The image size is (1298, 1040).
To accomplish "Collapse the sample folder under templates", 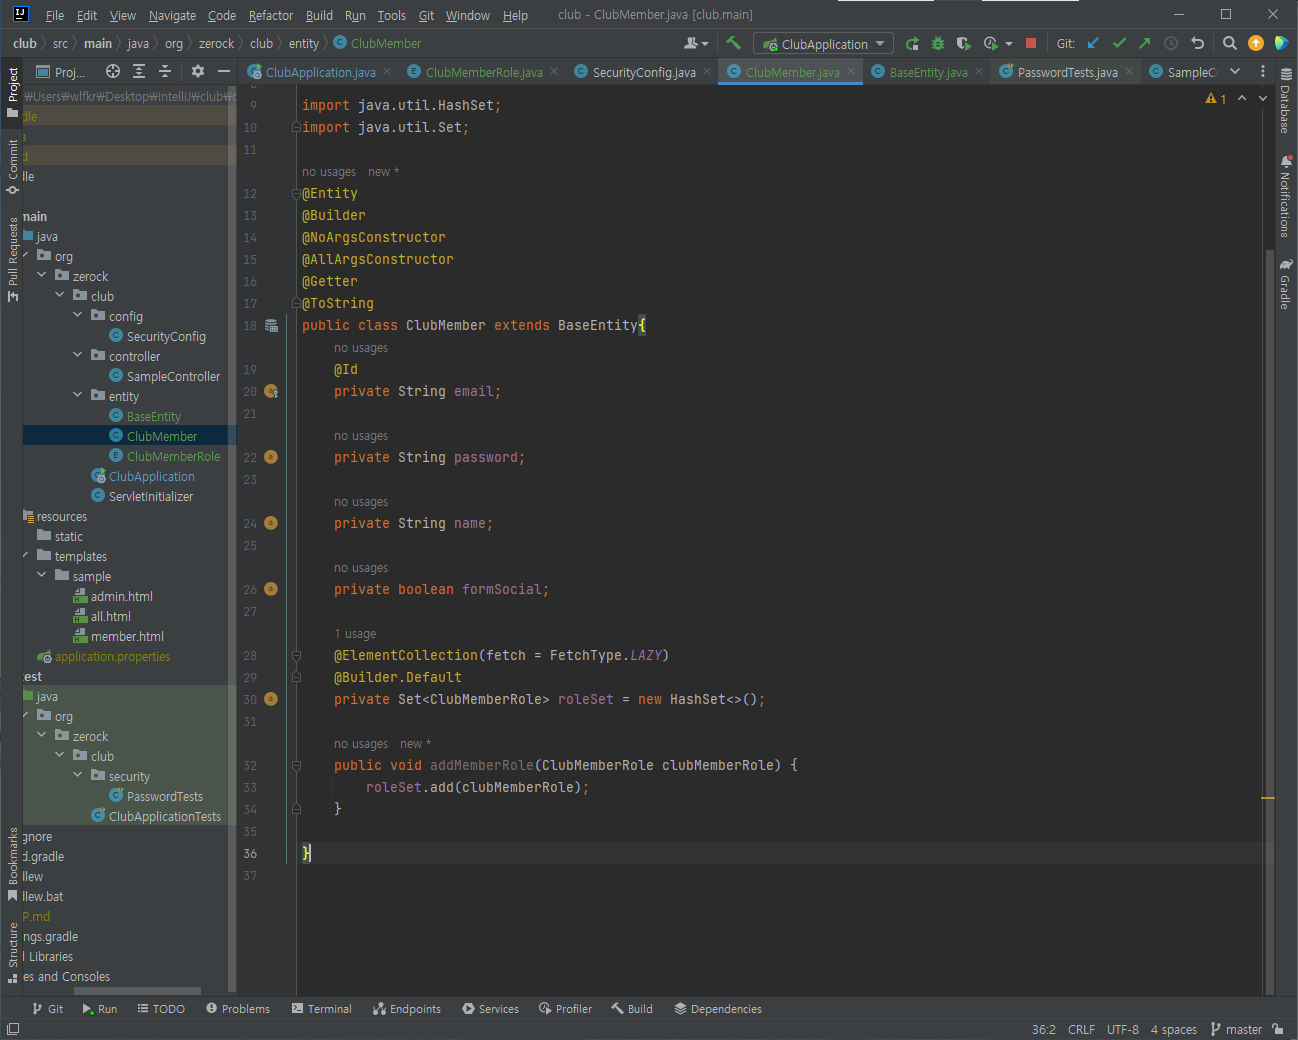I will tap(42, 575).
